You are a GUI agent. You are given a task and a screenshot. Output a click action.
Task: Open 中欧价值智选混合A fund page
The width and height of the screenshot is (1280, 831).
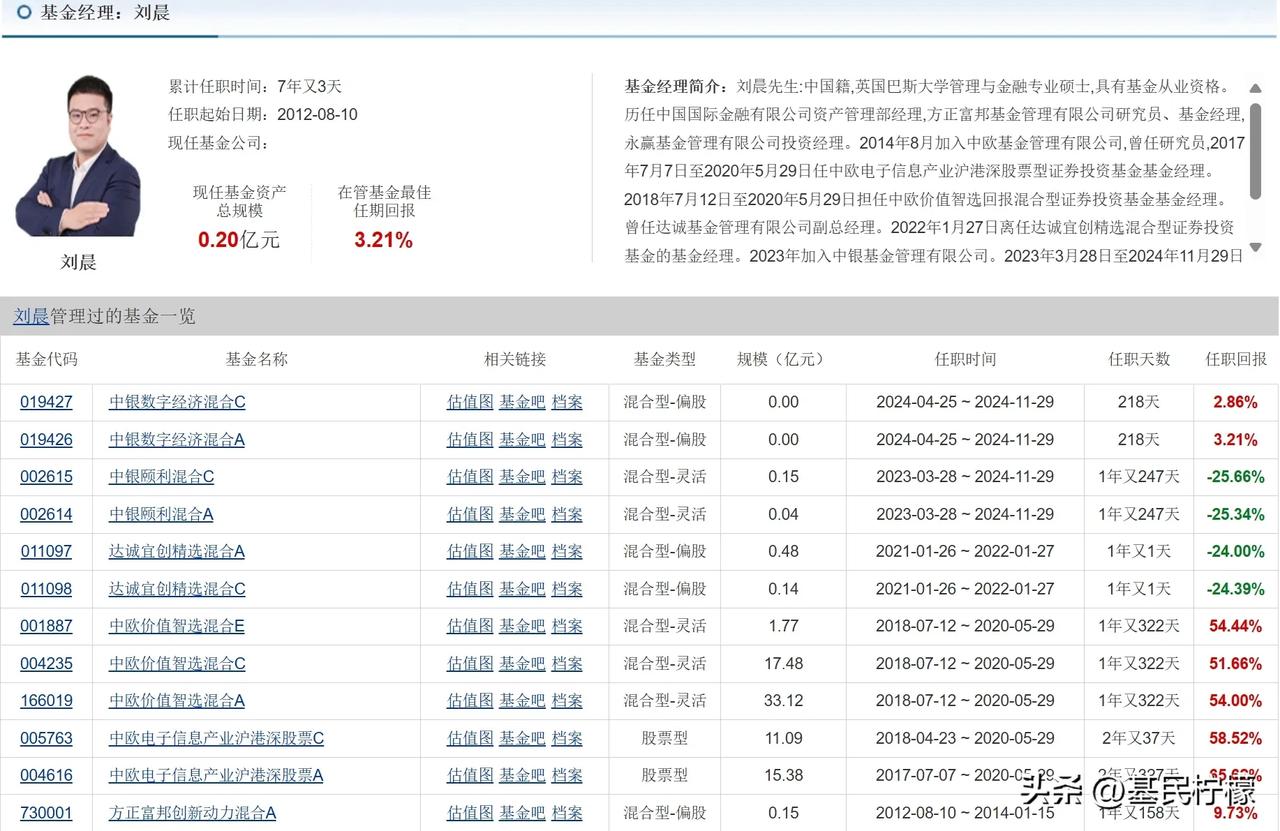click(x=177, y=701)
